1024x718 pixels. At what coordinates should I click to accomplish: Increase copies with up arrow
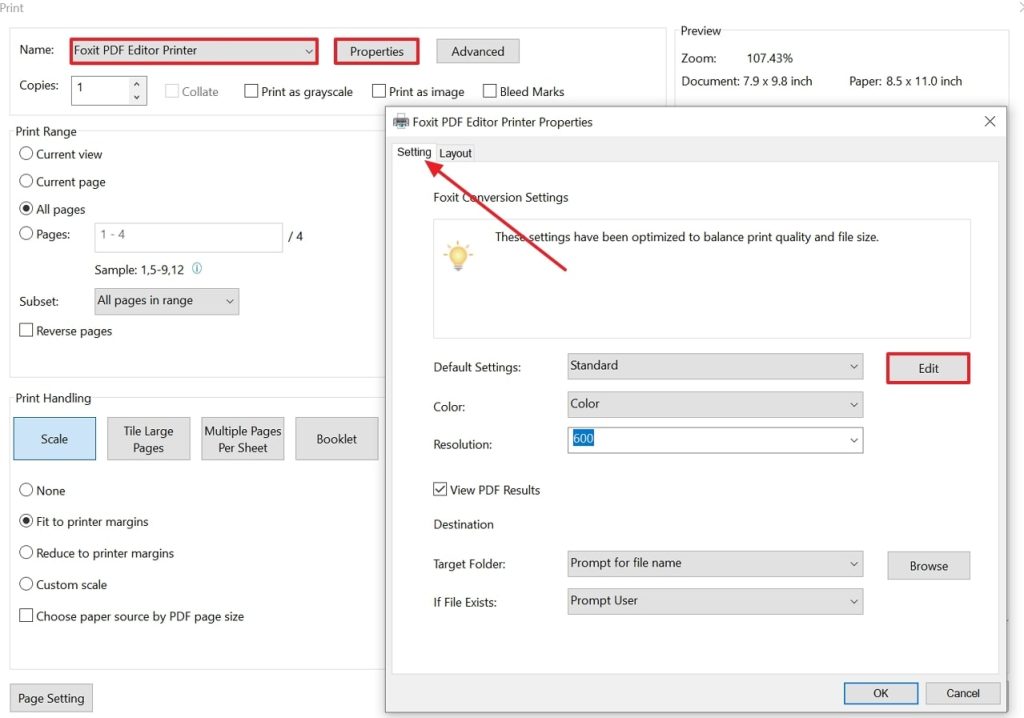(x=136, y=84)
